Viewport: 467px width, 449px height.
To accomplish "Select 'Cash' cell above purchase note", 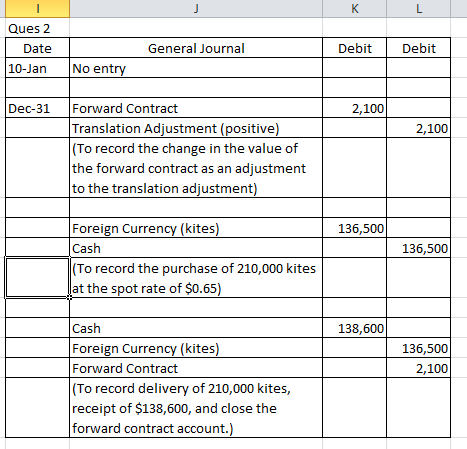I will click(196, 248).
